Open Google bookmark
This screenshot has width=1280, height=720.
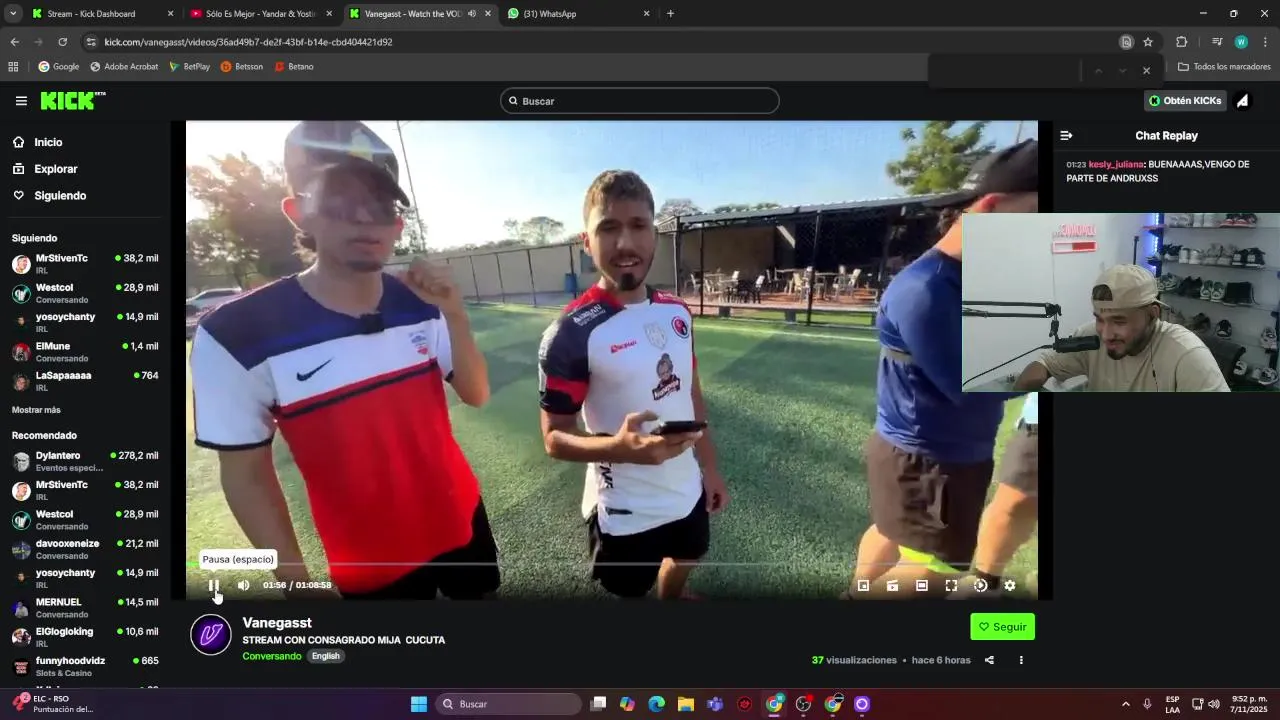[58, 67]
